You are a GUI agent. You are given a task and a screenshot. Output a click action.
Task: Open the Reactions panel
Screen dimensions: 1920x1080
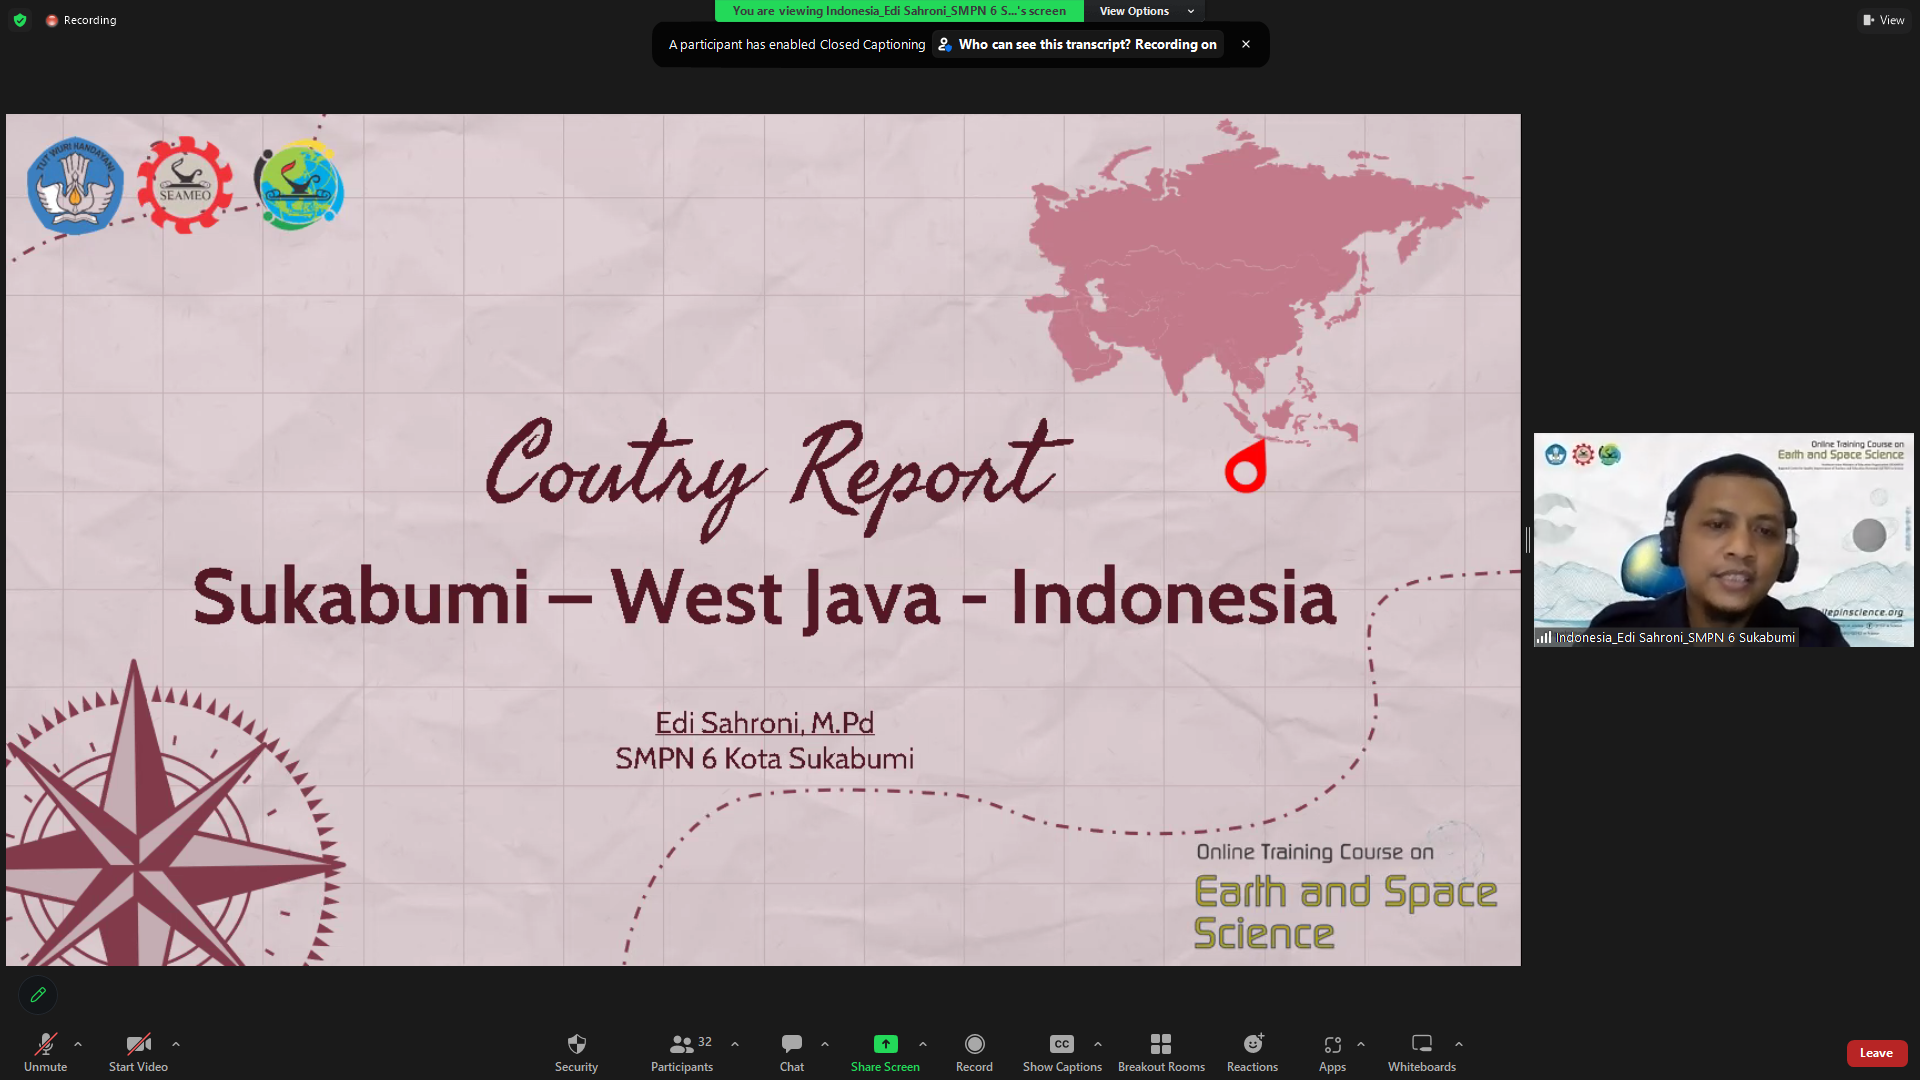(1252, 1052)
